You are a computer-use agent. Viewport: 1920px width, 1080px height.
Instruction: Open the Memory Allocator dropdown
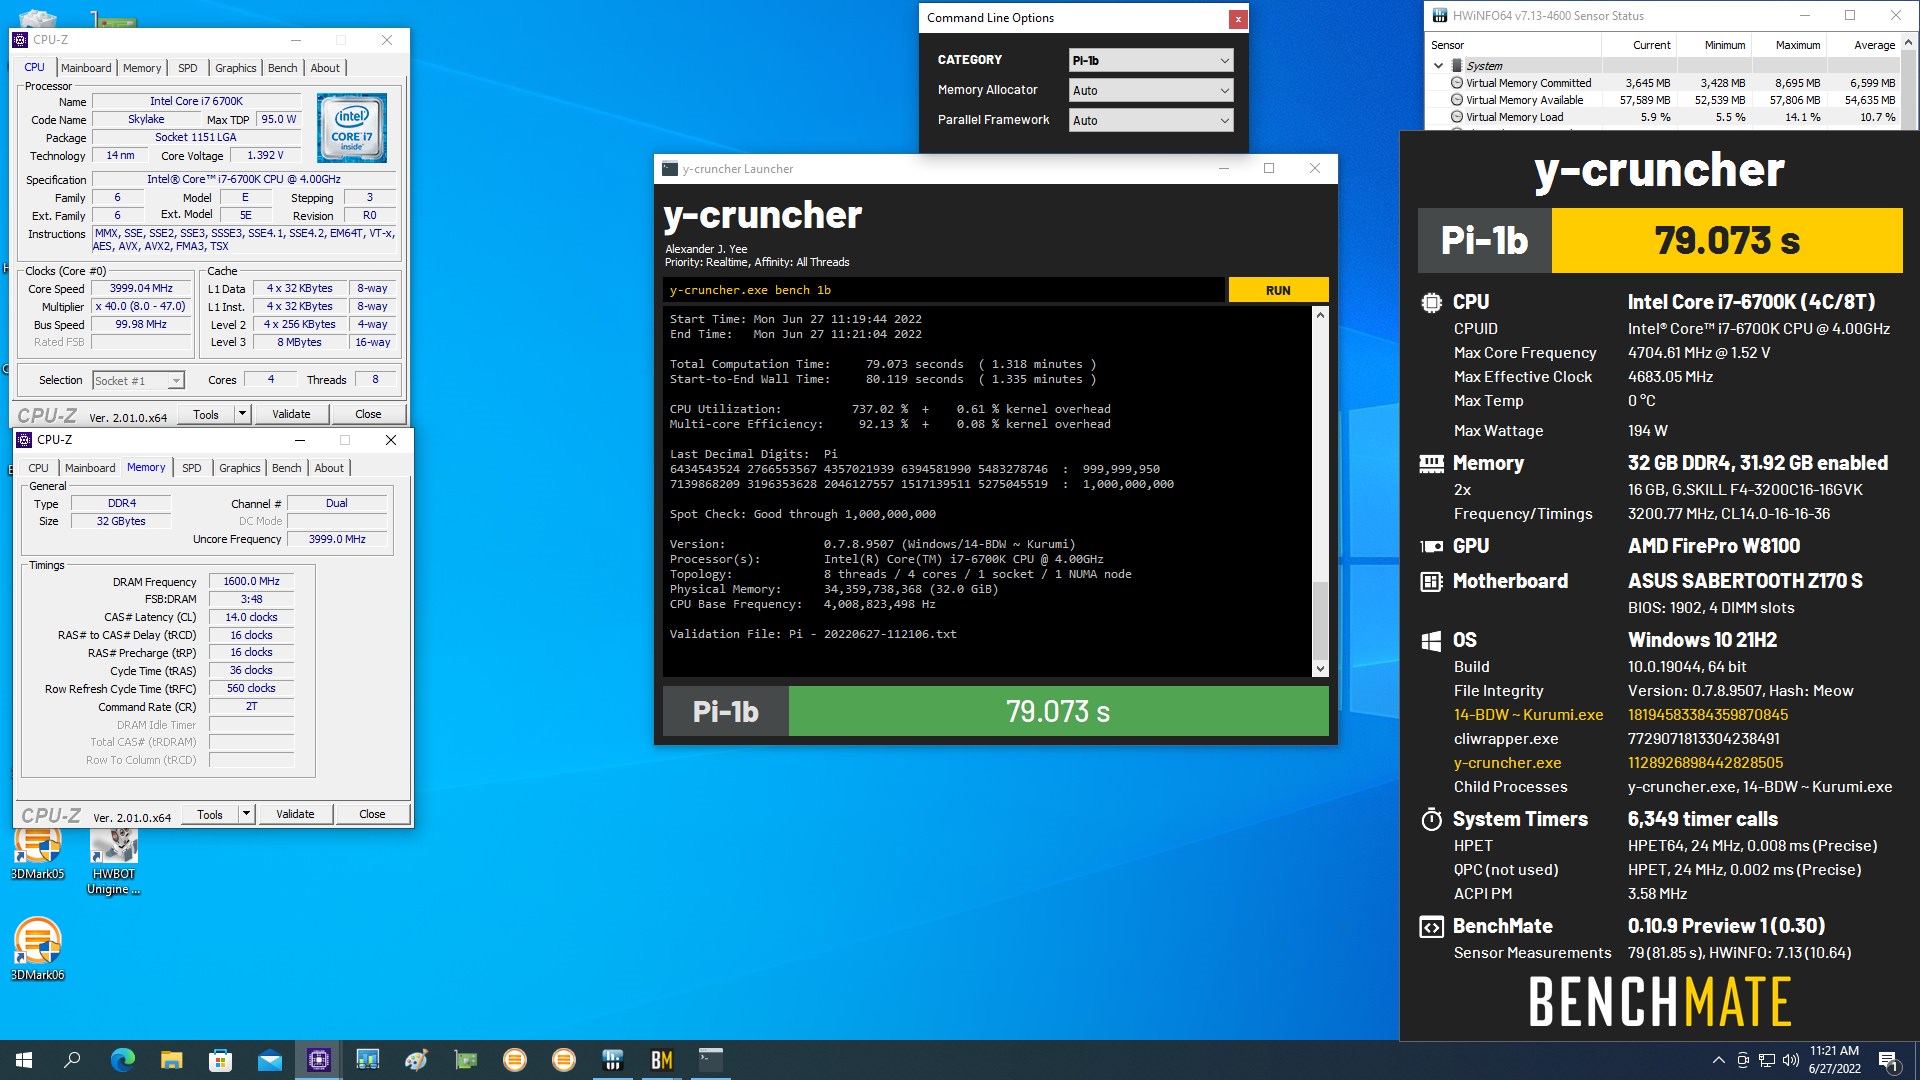click(x=1151, y=90)
